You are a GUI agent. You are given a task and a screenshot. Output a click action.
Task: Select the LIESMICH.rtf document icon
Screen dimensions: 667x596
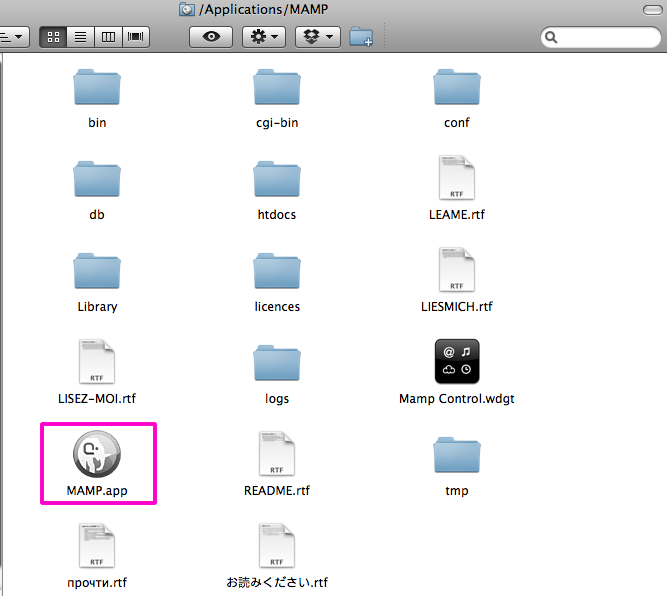tap(457, 270)
